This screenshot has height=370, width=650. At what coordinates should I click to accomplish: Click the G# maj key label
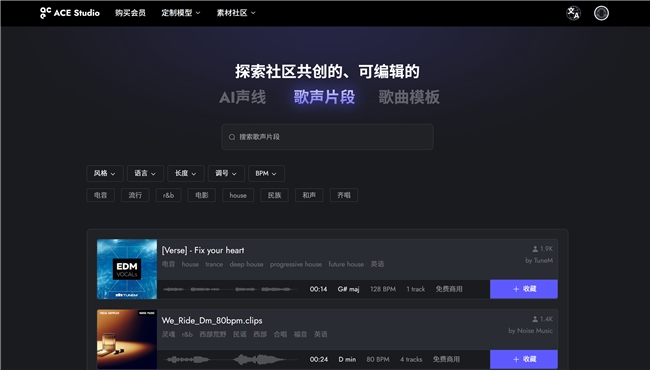348,289
